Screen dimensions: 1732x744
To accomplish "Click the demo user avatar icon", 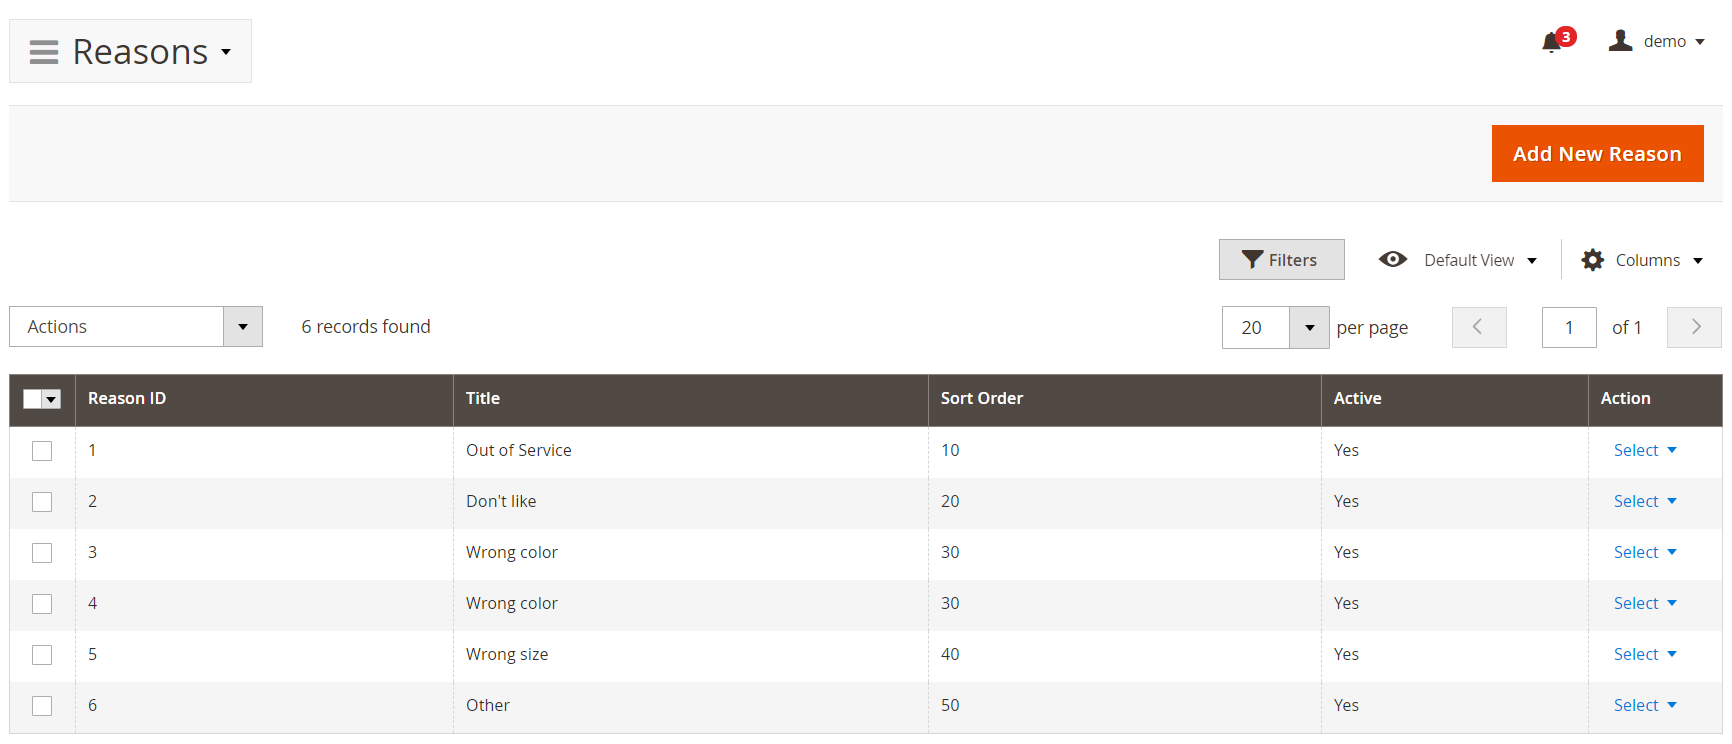I will pos(1620,41).
